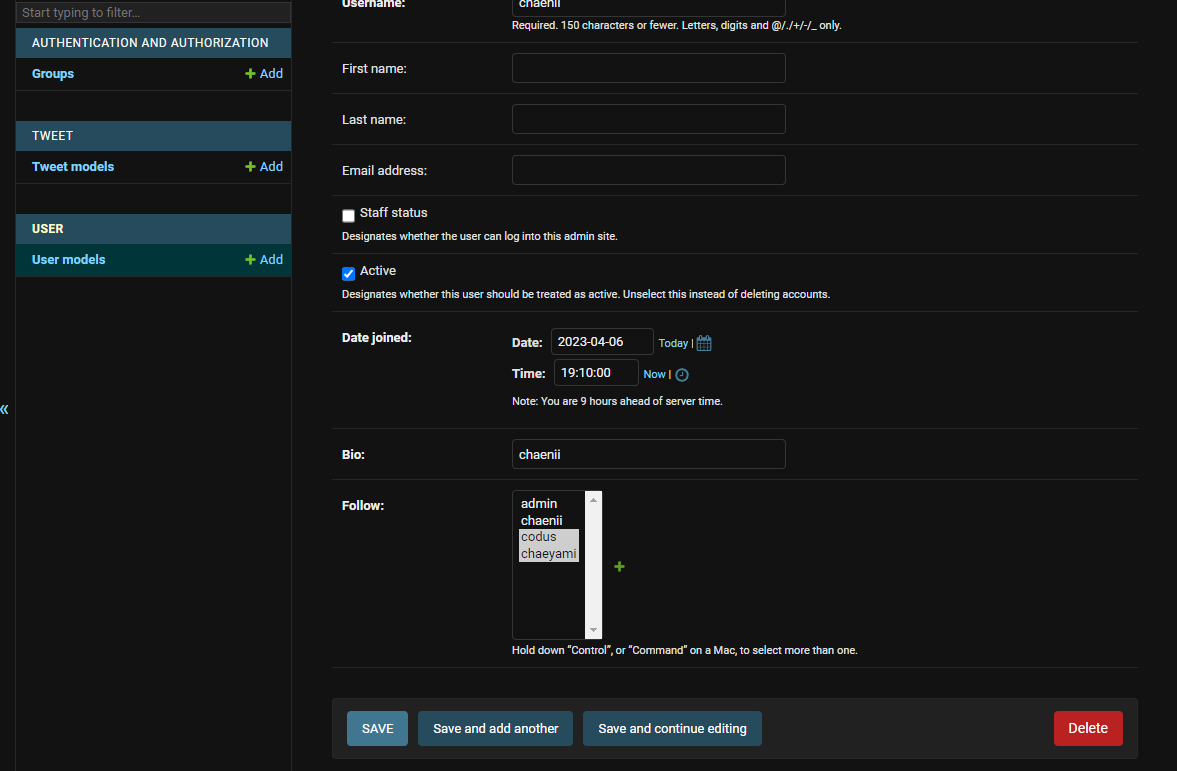
Task: Click the Bio field containing chaenii
Action: pos(649,454)
